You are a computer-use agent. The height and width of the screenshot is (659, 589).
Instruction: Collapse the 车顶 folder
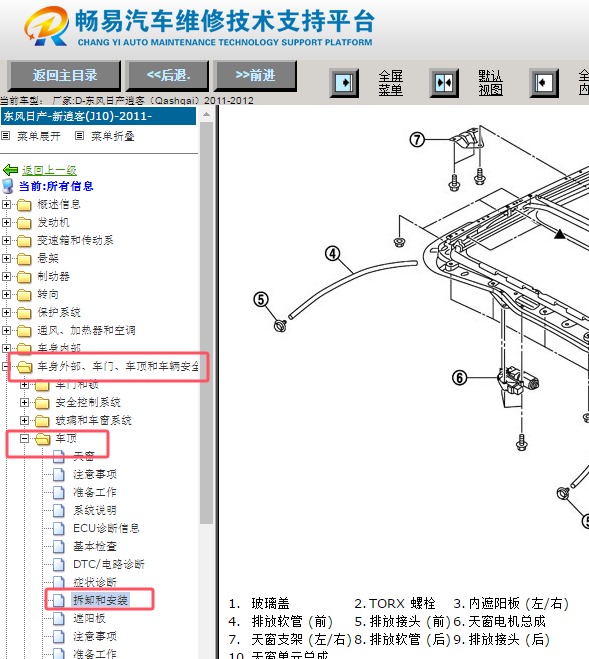pos(24,439)
